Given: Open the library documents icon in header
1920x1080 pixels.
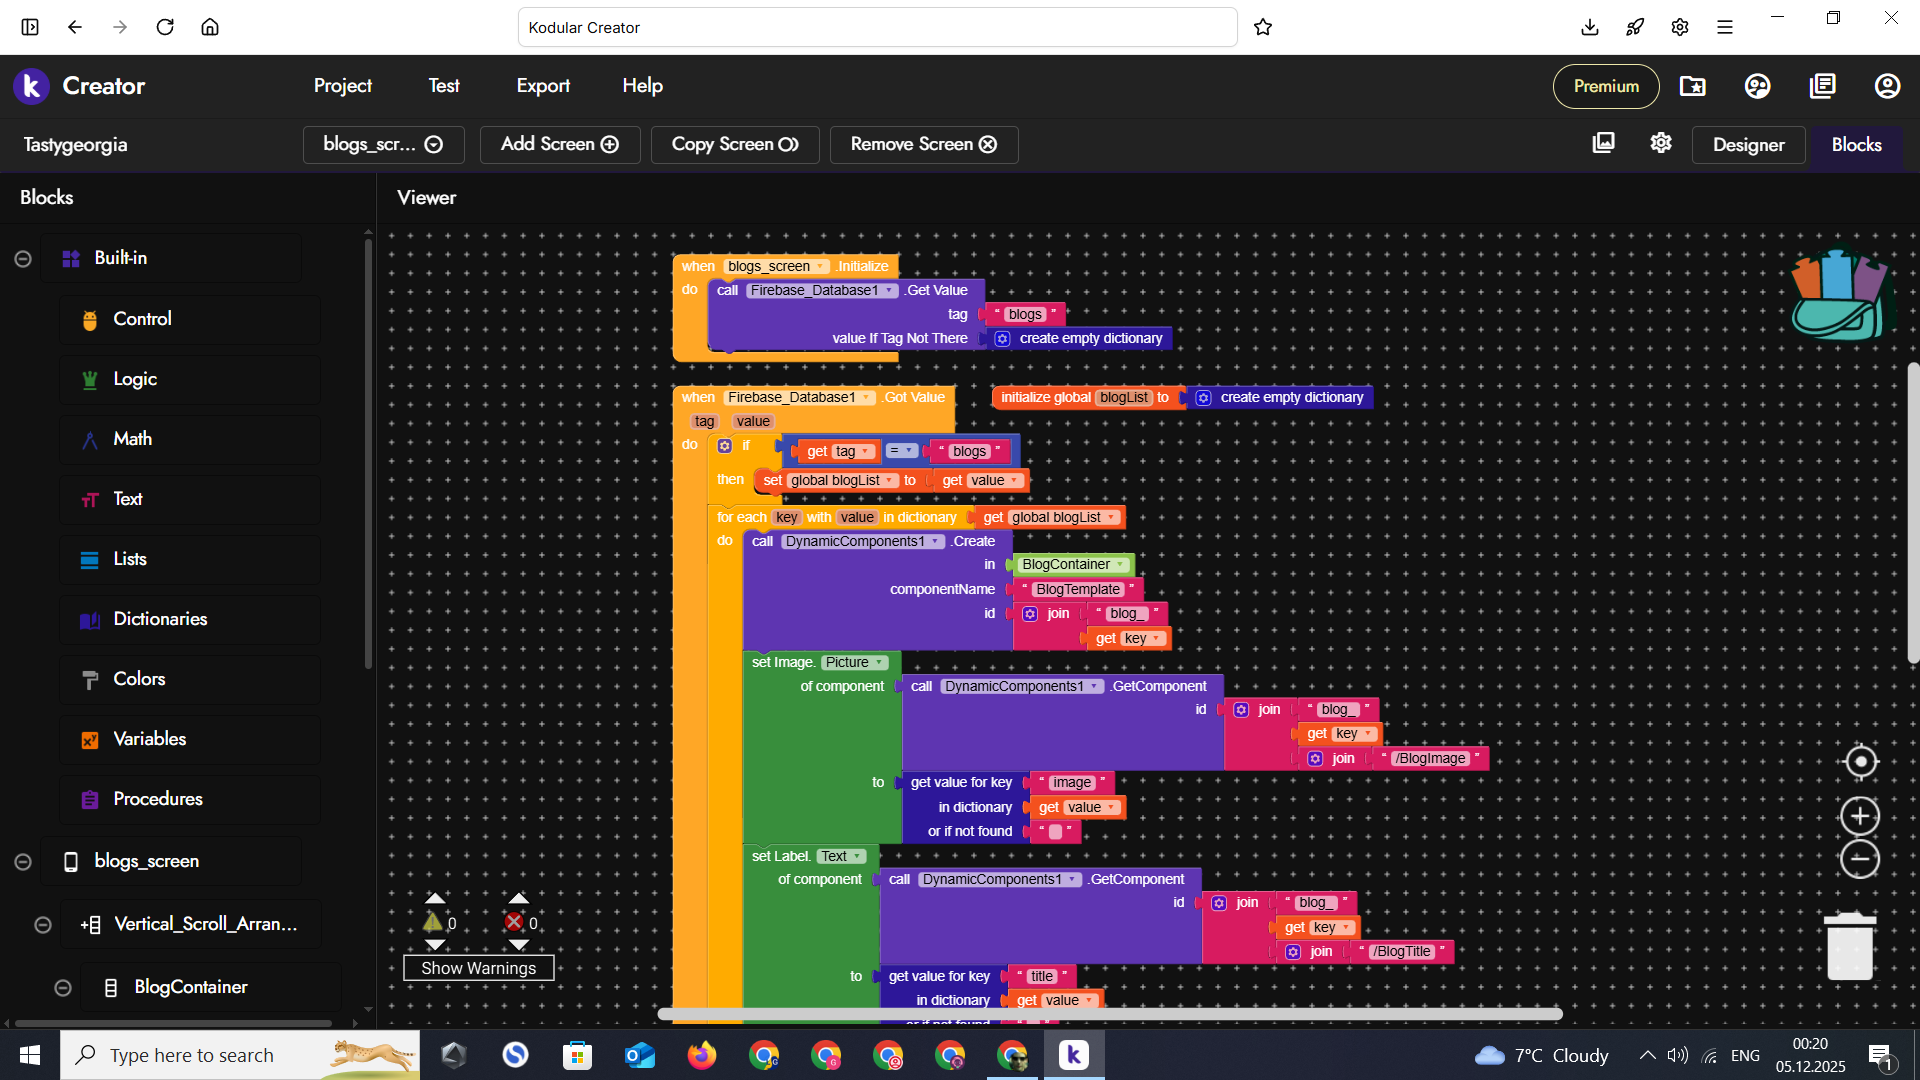Looking at the screenshot, I should point(1822,86).
